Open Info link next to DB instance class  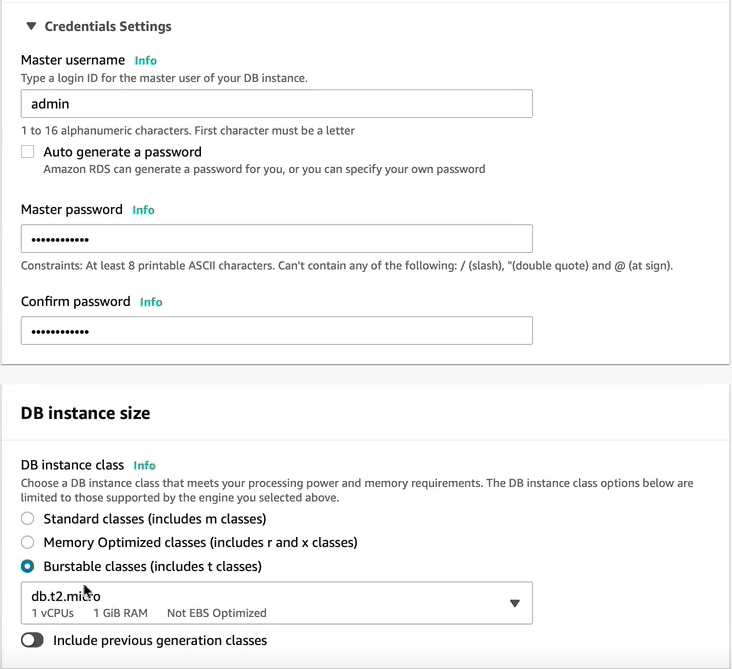[x=144, y=466]
